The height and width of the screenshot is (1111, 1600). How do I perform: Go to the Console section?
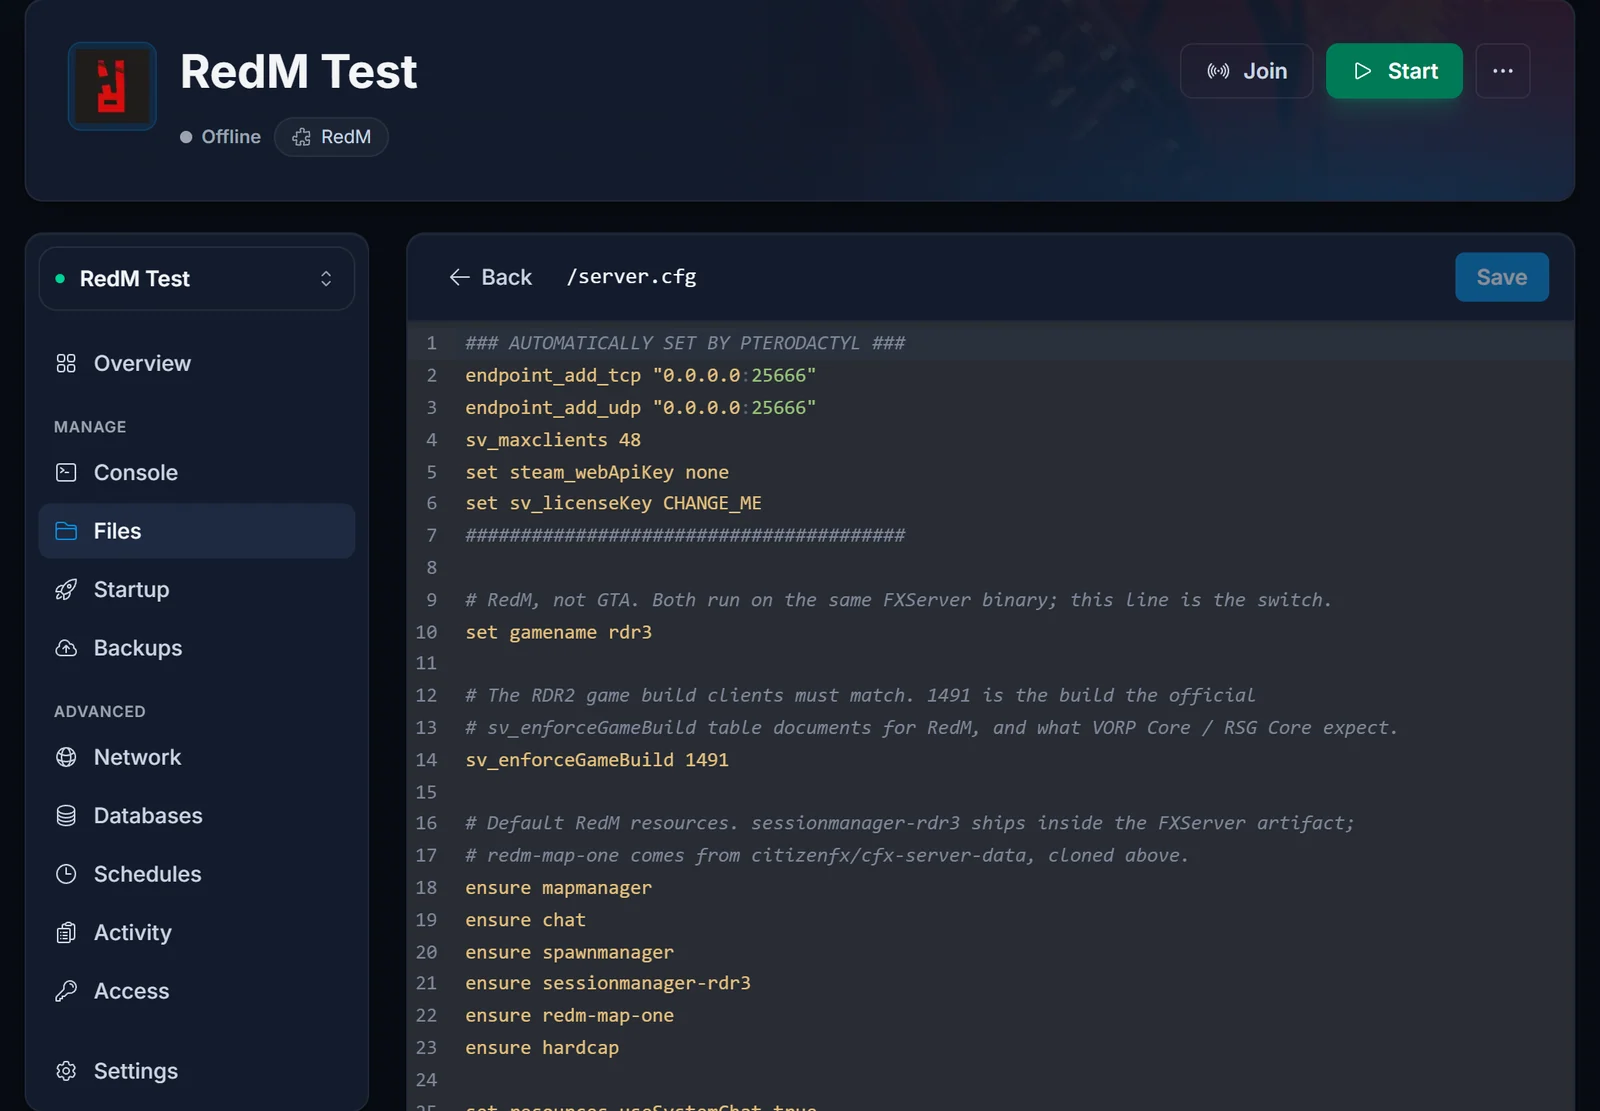click(x=197, y=472)
